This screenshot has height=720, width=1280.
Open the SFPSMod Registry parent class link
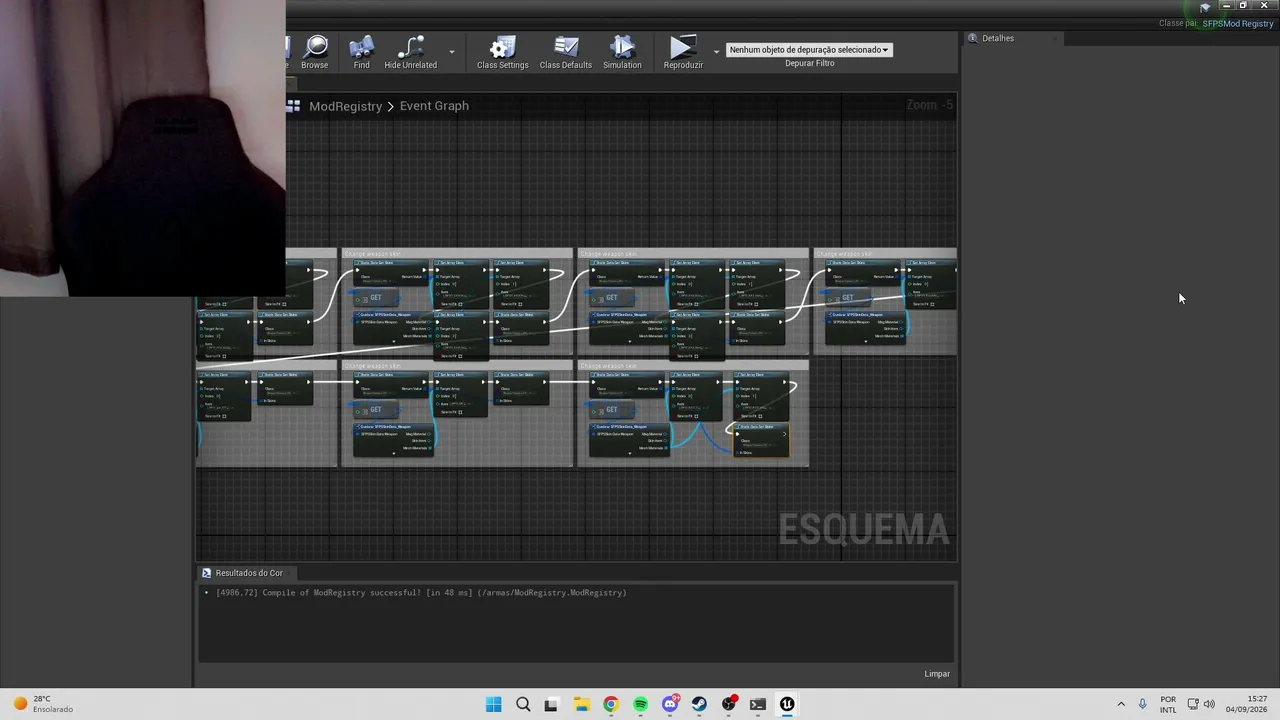click(1238, 23)
